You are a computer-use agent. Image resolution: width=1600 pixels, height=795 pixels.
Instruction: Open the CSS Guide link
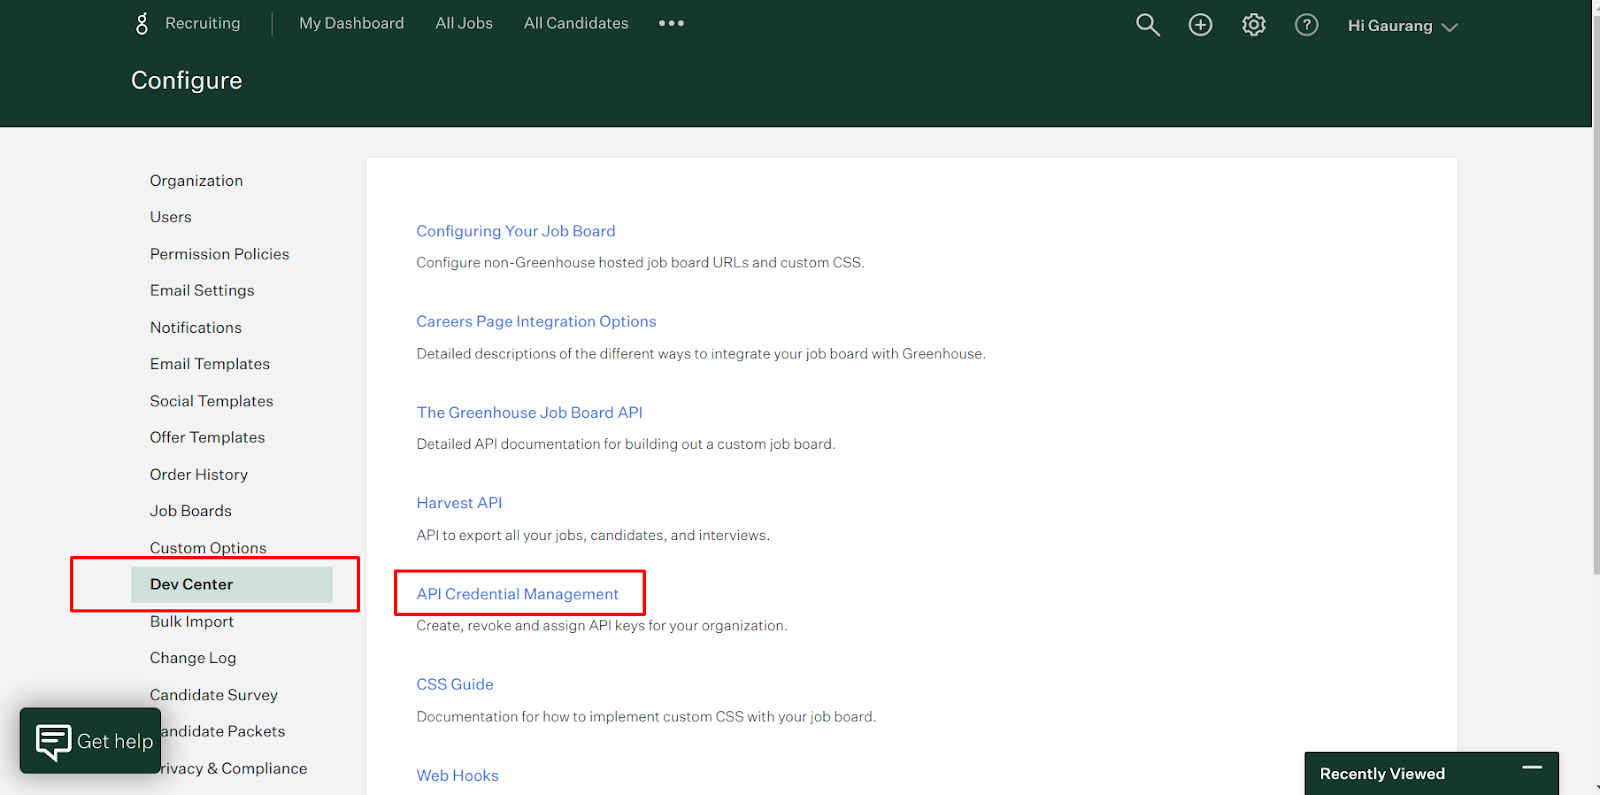pyautogui.click(x=455, y=684)
